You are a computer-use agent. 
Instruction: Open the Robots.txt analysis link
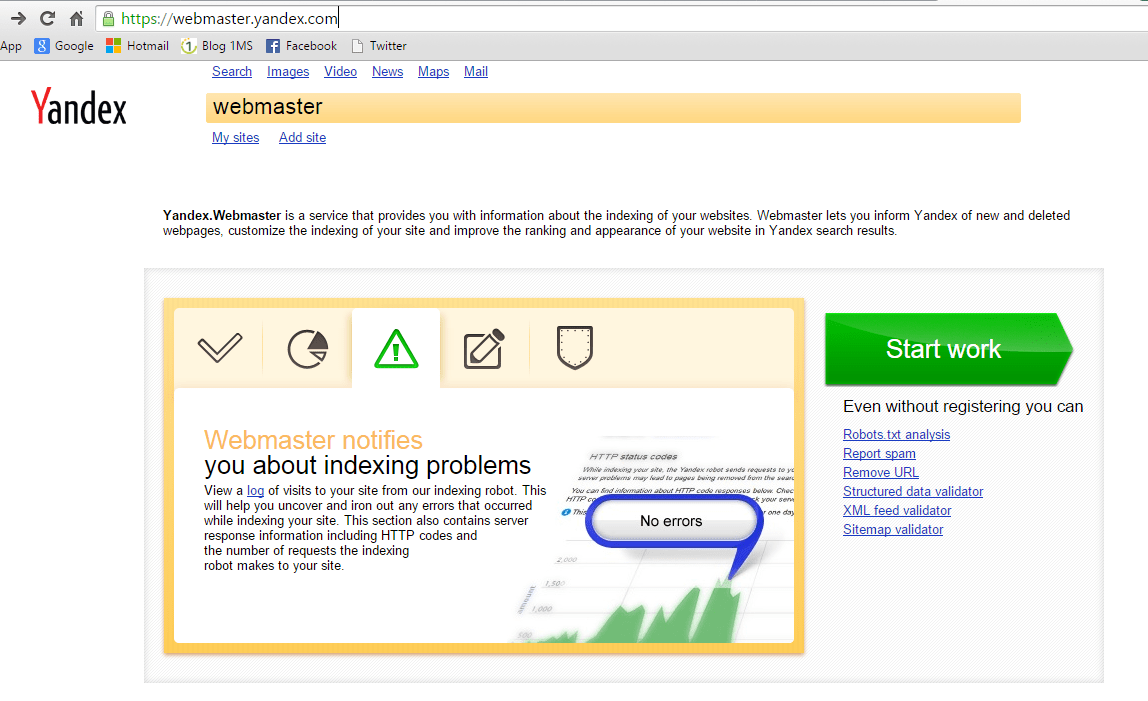[896, 435]
